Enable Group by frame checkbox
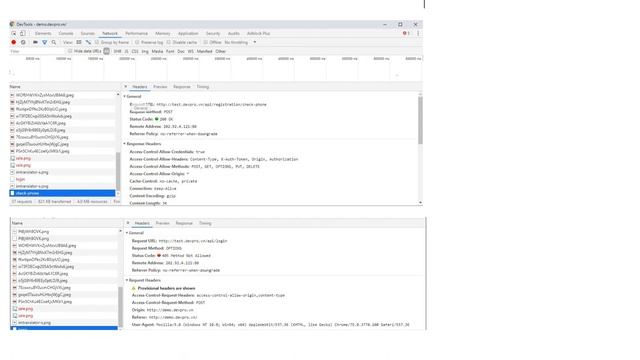This screenshot has width=640, height=360. click(97, 42)
